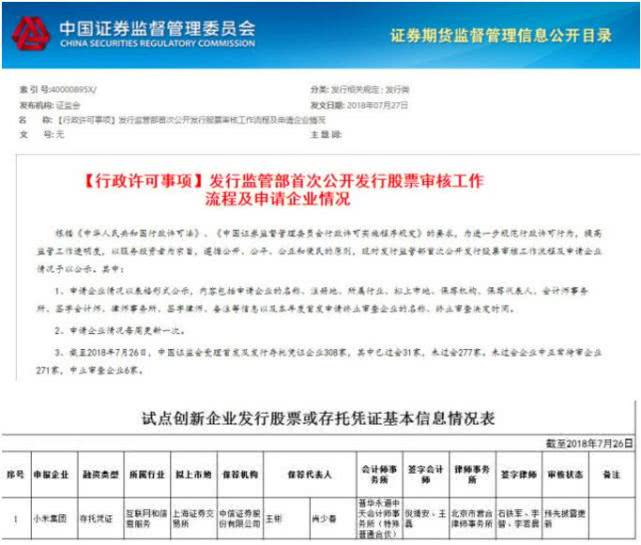Screen dimensions: 641x545
Task: Click the 小米集团 table cell
Action: point(50,519)
